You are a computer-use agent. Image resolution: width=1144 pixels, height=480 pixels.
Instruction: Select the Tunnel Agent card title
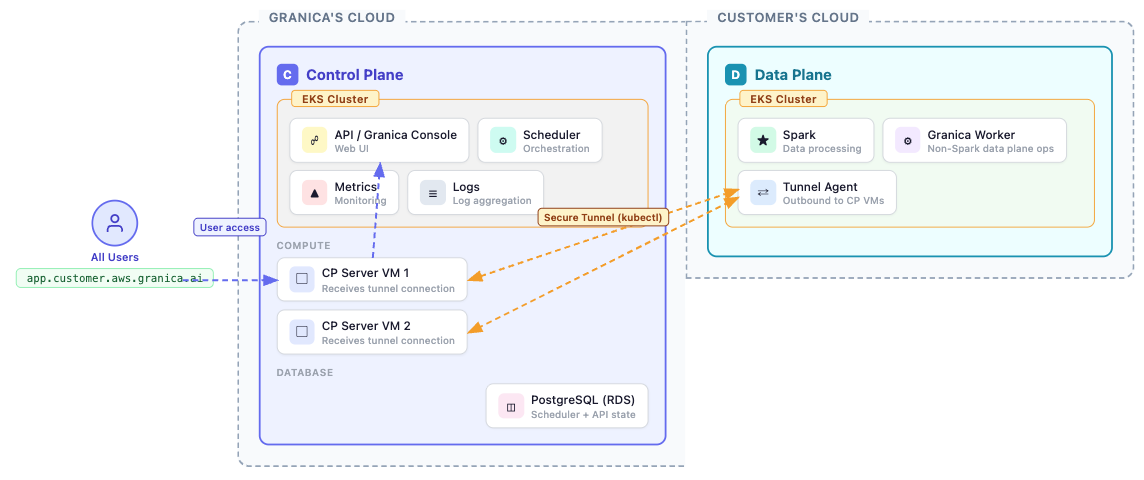[820, 187]
